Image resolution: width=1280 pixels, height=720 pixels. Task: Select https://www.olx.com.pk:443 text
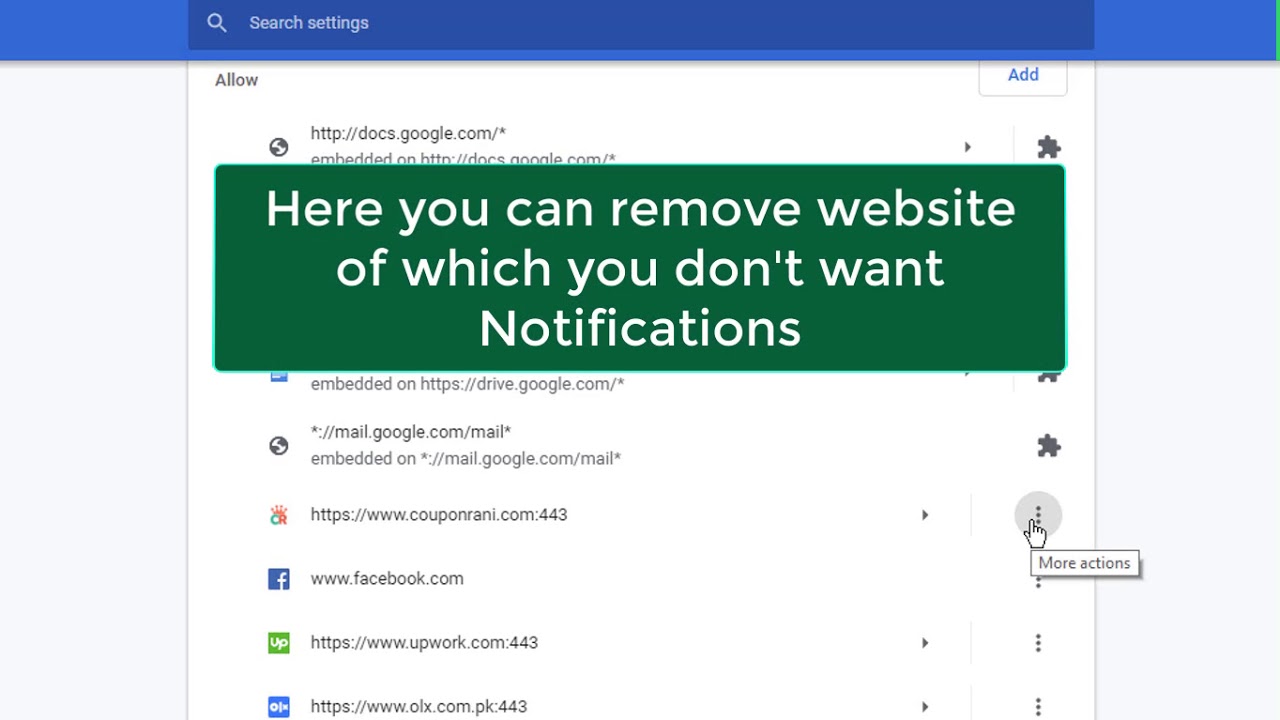click(x=419, y=707)
